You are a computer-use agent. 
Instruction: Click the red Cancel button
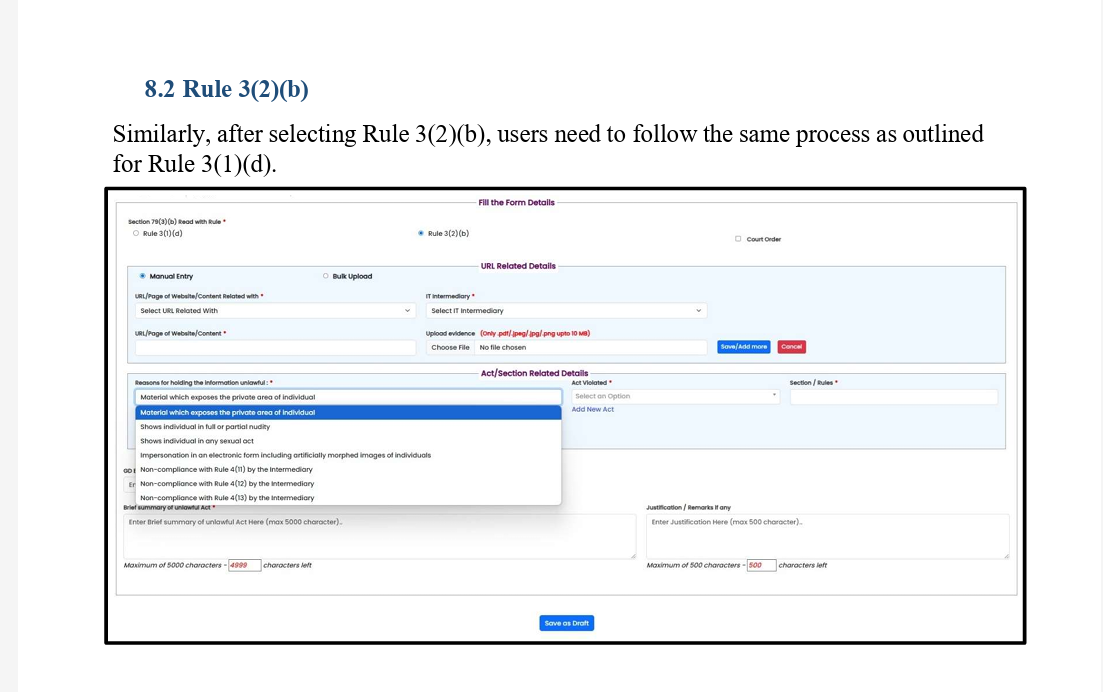click(x=791, y=347)
